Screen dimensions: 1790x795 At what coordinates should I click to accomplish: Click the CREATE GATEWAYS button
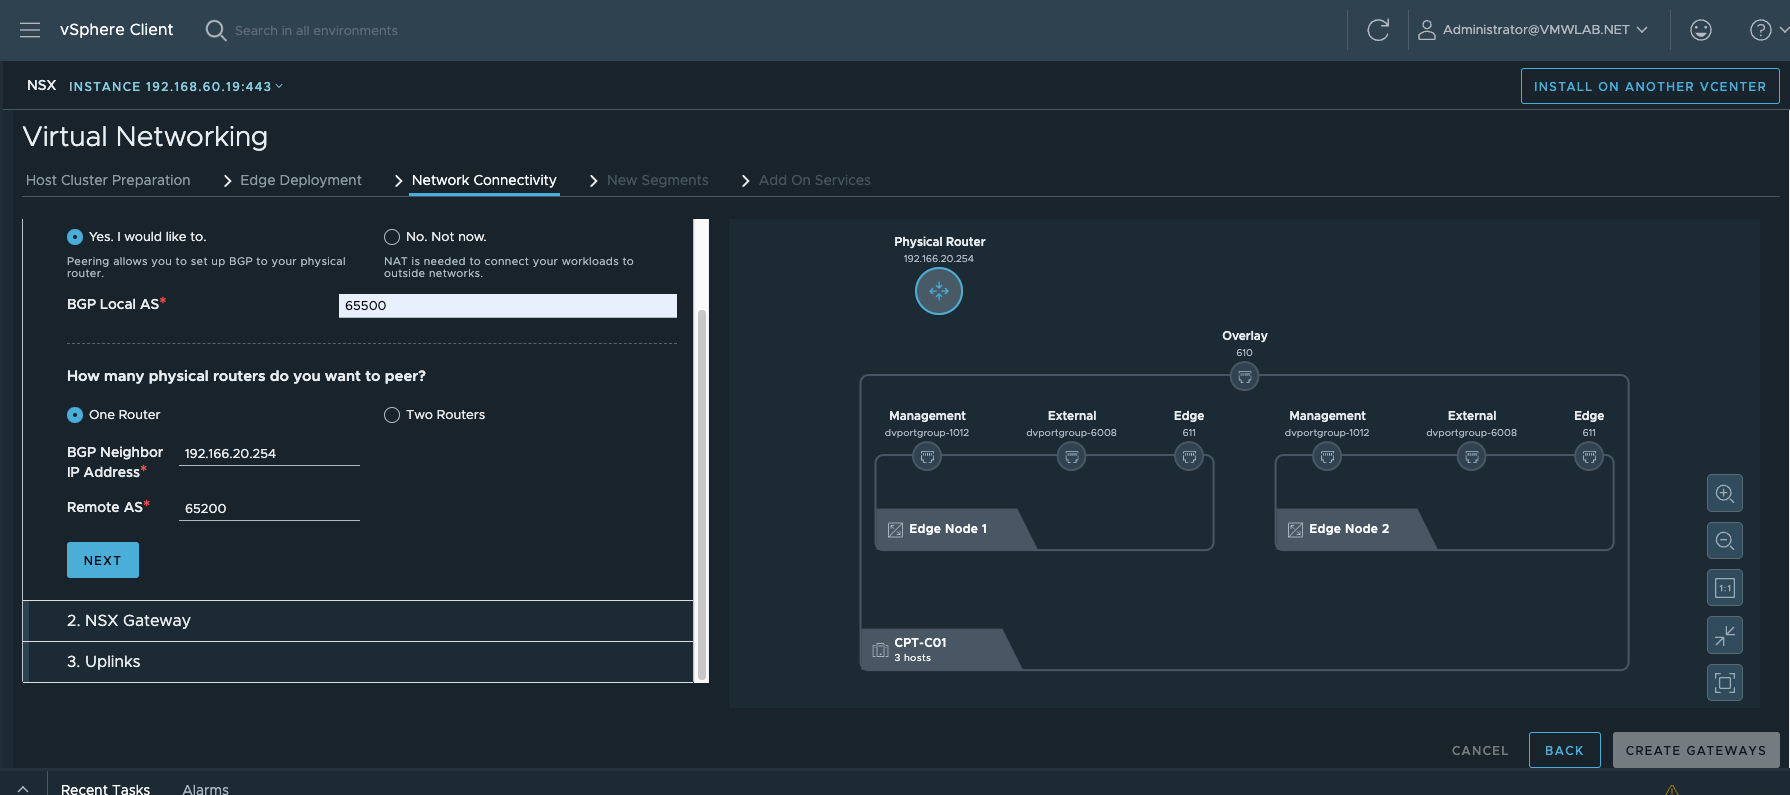point(1695,750)
